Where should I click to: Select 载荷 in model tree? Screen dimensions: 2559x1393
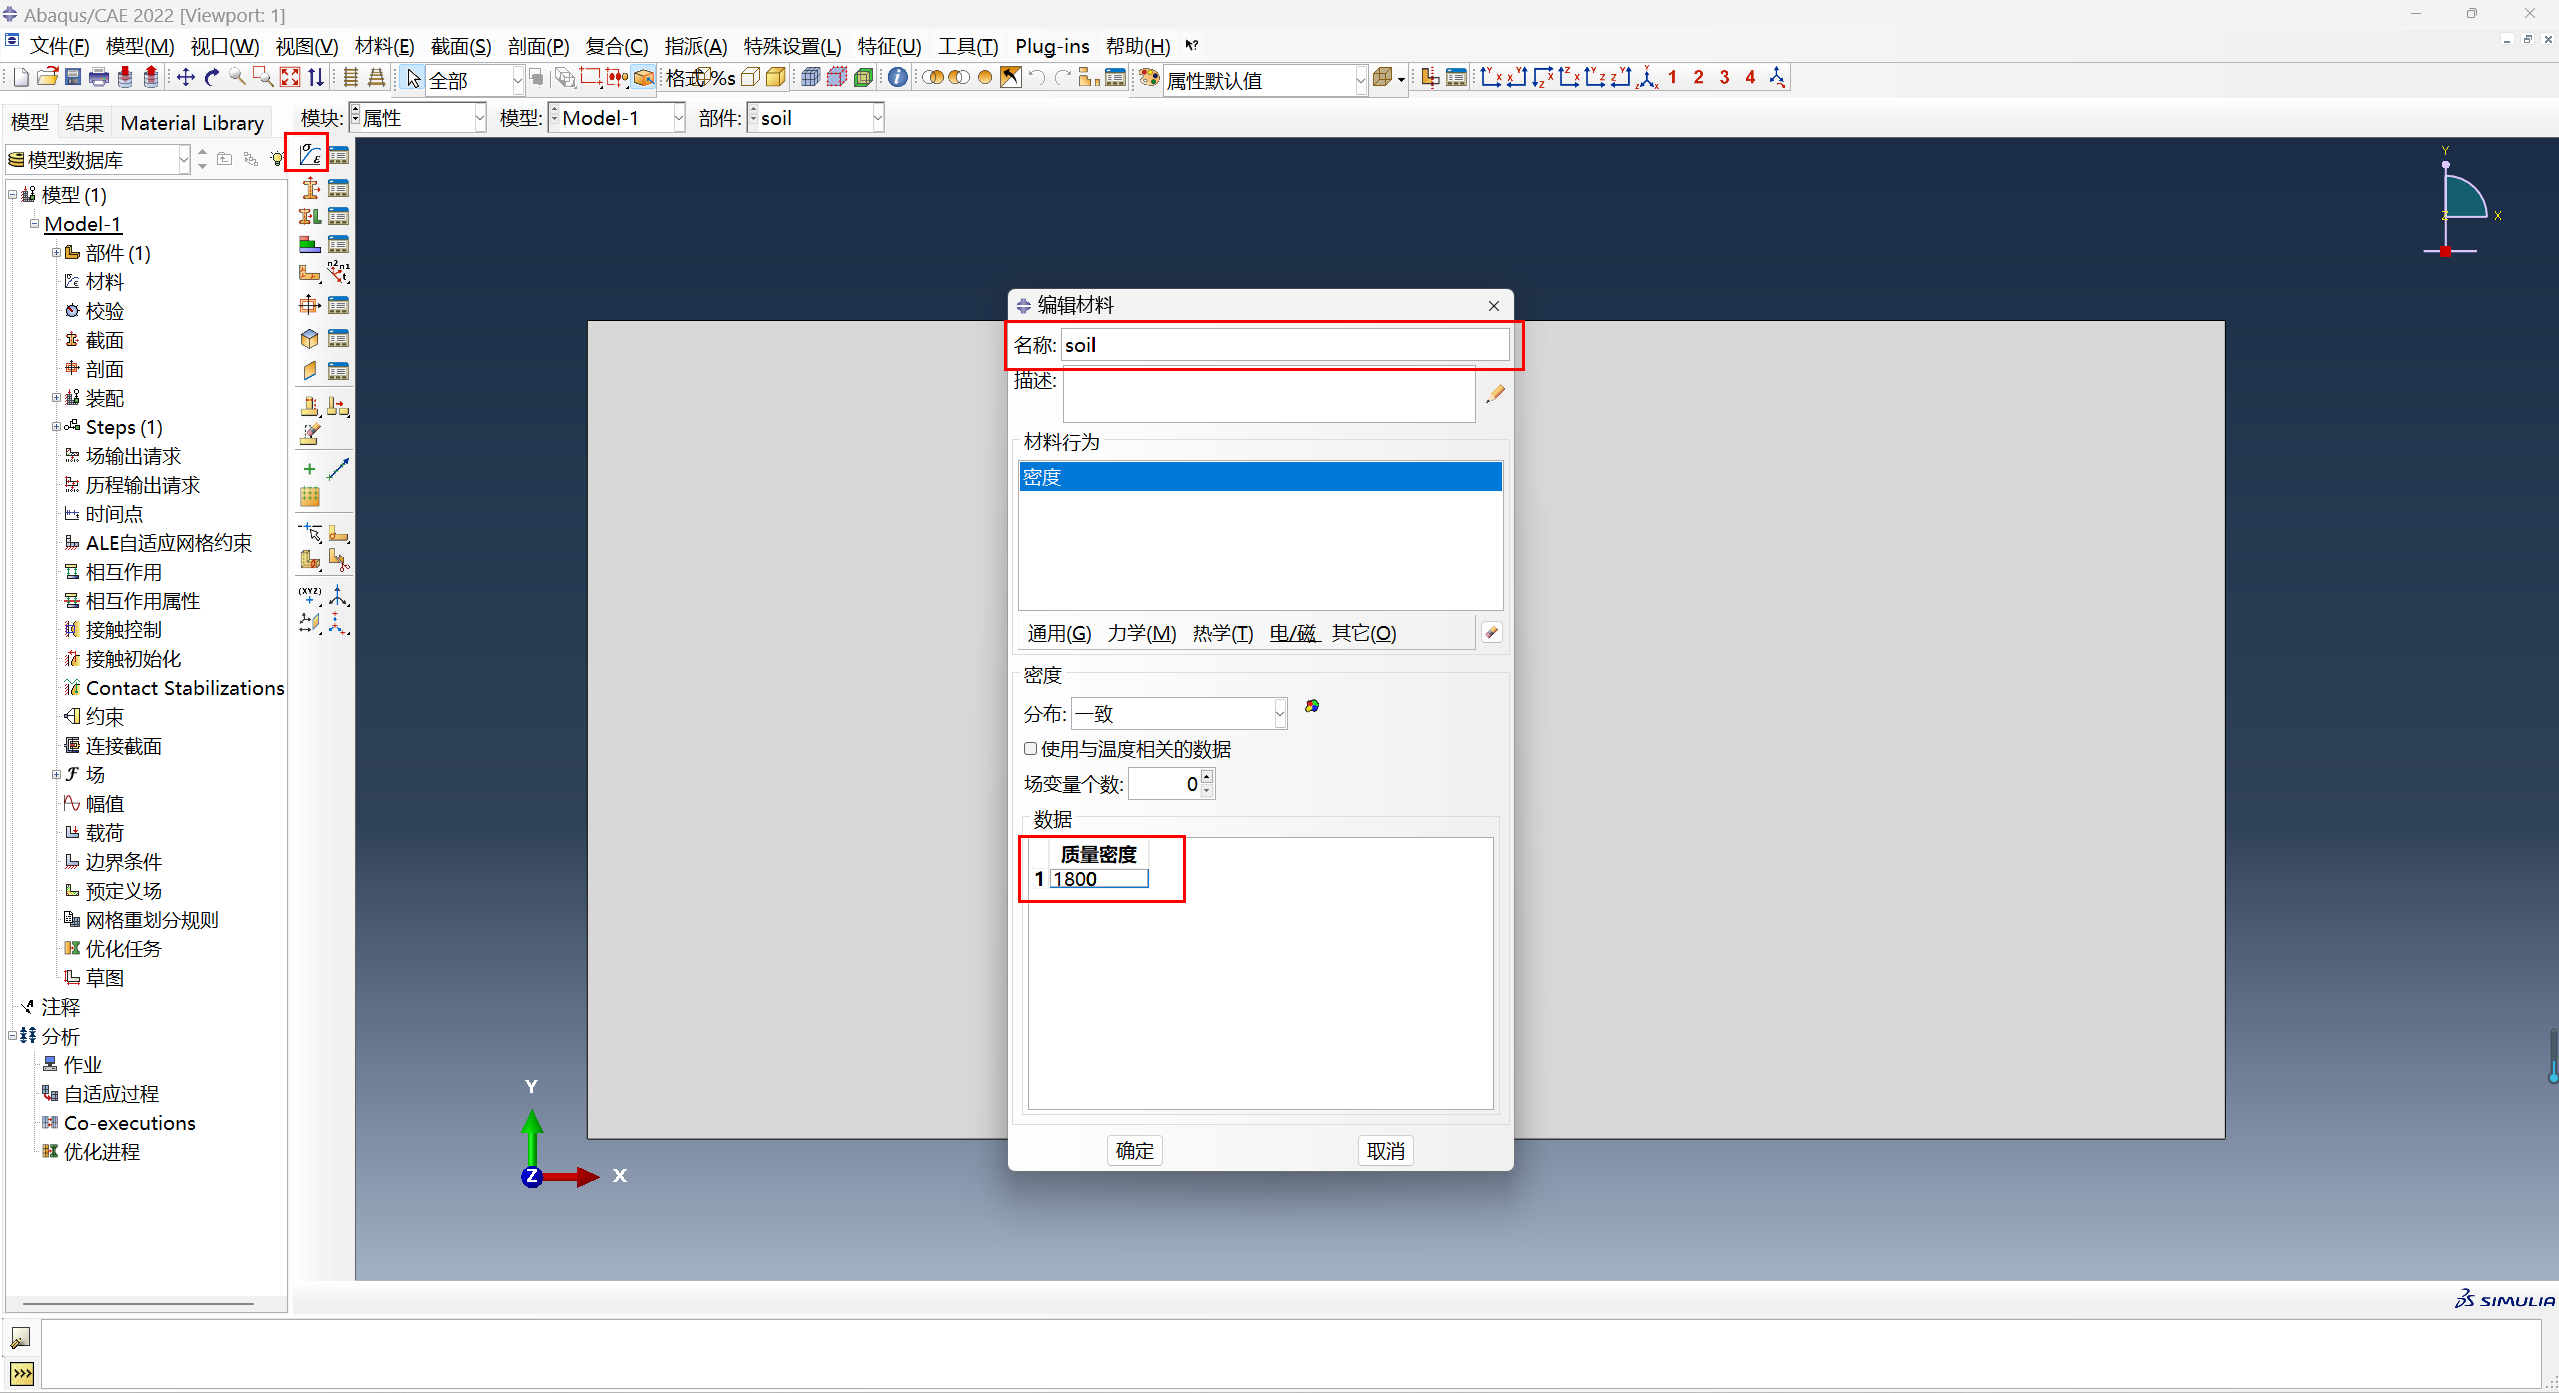click(x=104, y=832)
